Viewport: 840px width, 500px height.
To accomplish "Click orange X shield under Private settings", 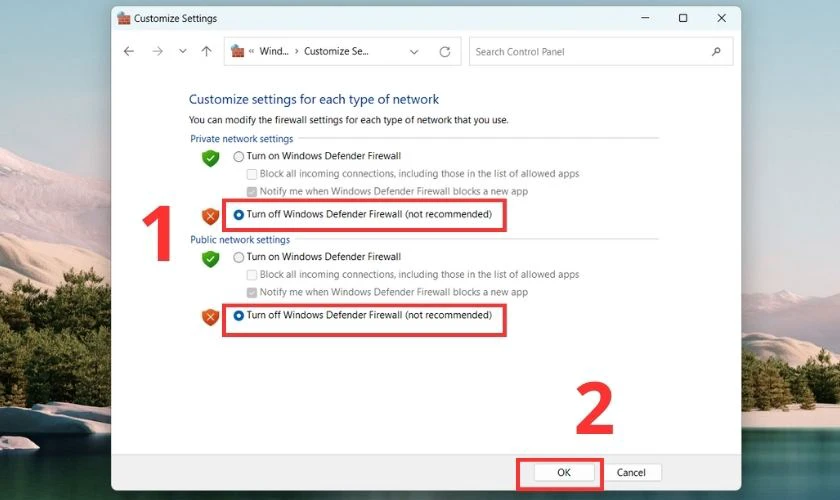I will point(211,216).
